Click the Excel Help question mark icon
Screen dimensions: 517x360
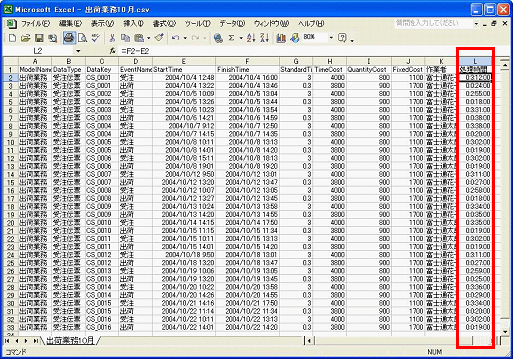pyautogui.click(x=342, y=38)
